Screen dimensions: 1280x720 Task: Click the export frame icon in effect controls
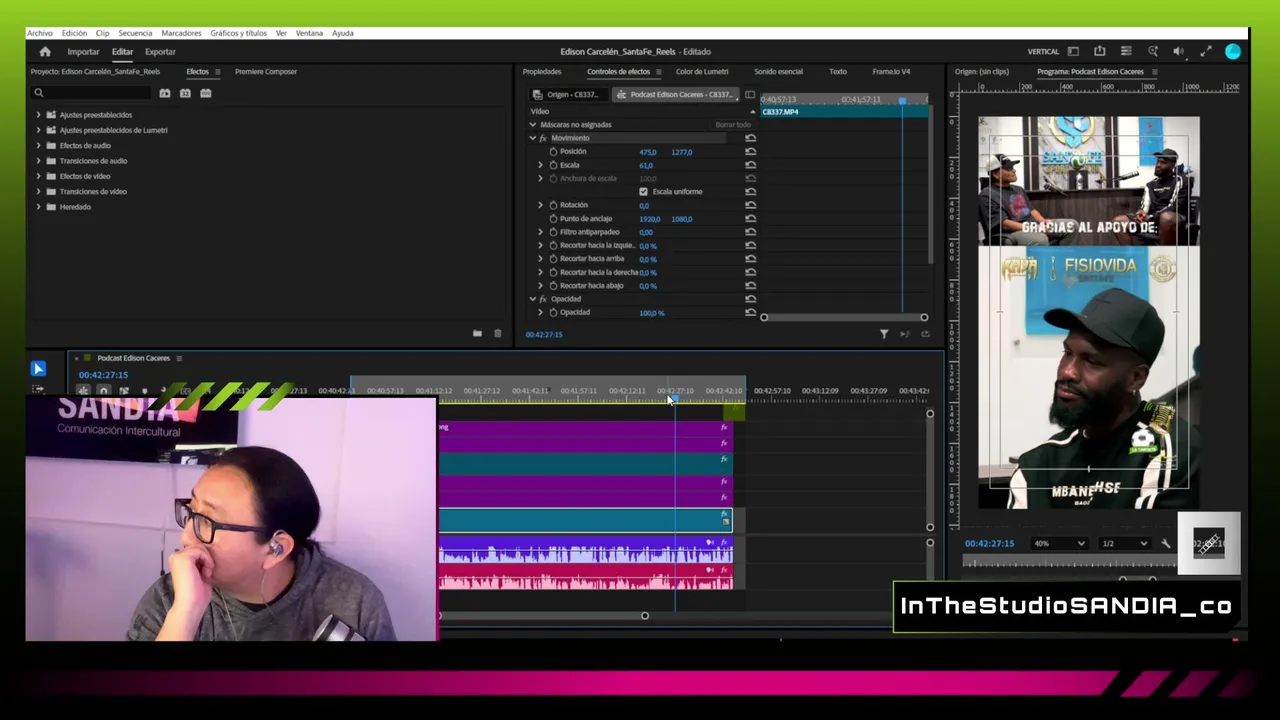coord(925,334)
